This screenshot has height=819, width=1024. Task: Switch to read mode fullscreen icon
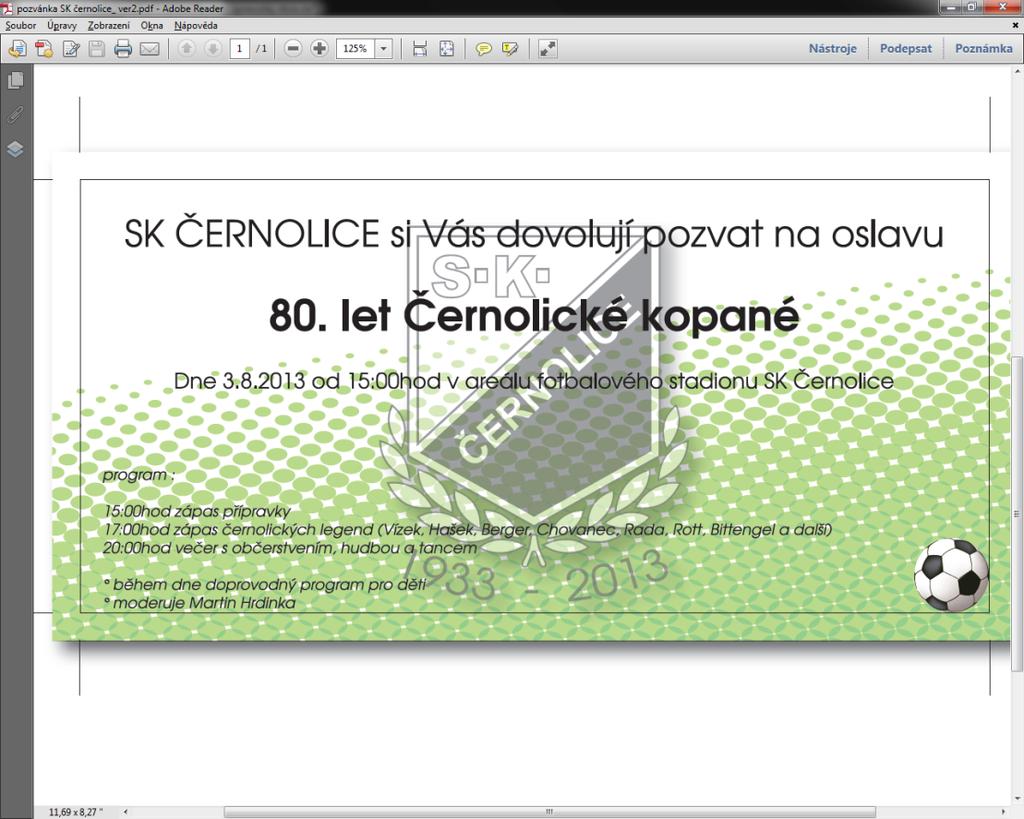point(547,48)
